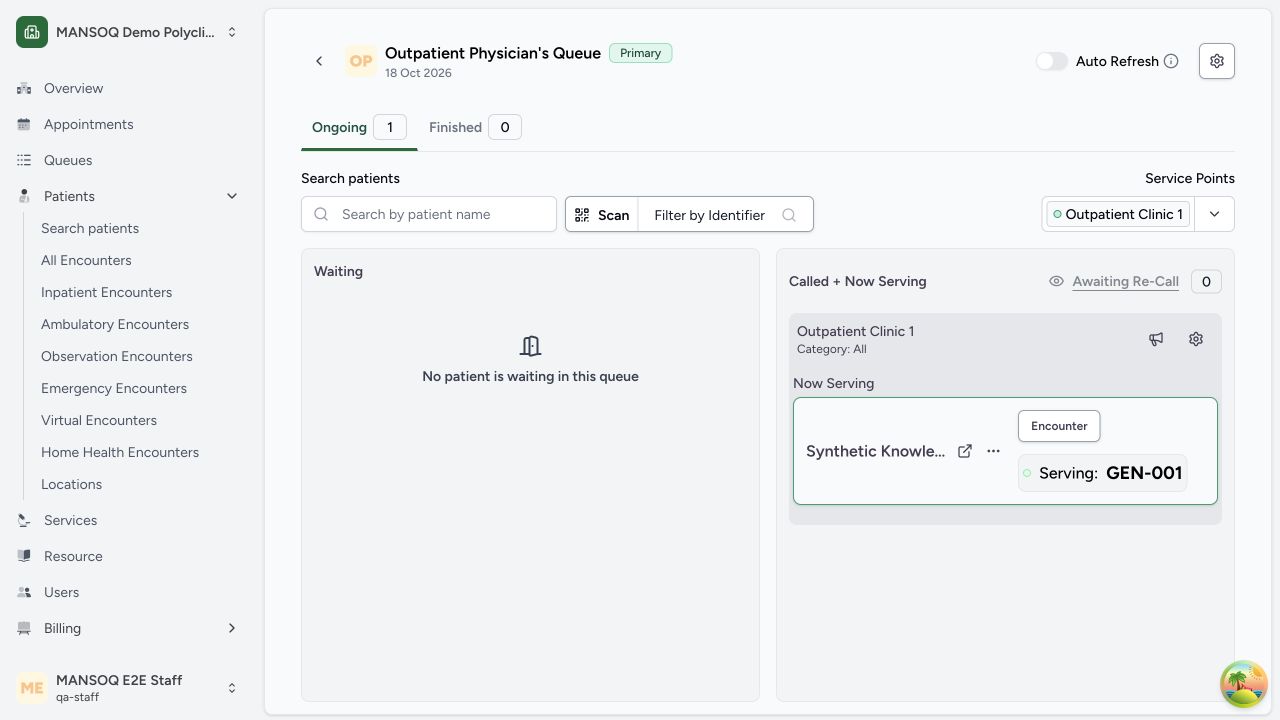1280x720 pixels.
Task: Click the Encounter button
Action: coord(1059,426)
